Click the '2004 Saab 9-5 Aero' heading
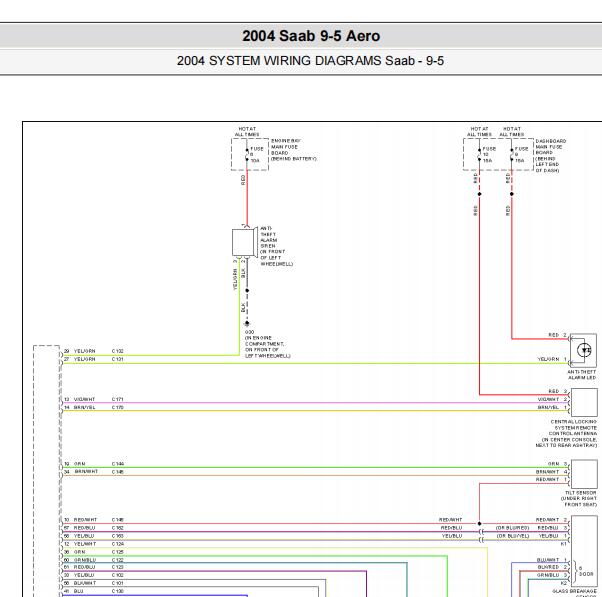This screenshot has width=602, height=597. pyautogui.click(x=311, y=36)
